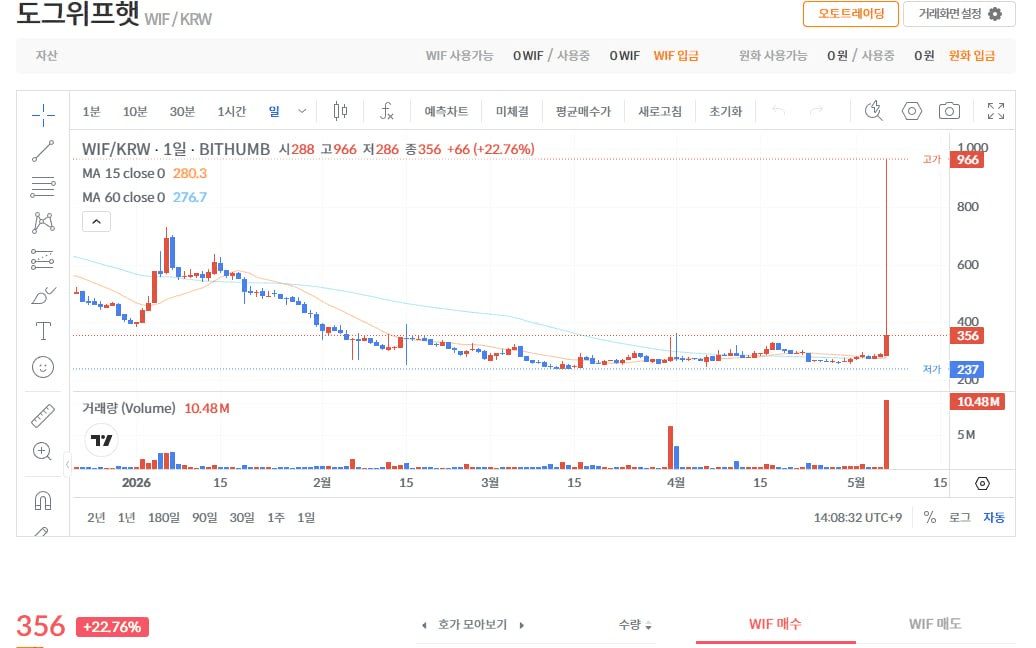Select the ruler measure tool
The image size is (1036, 648).
pos(43,415)
